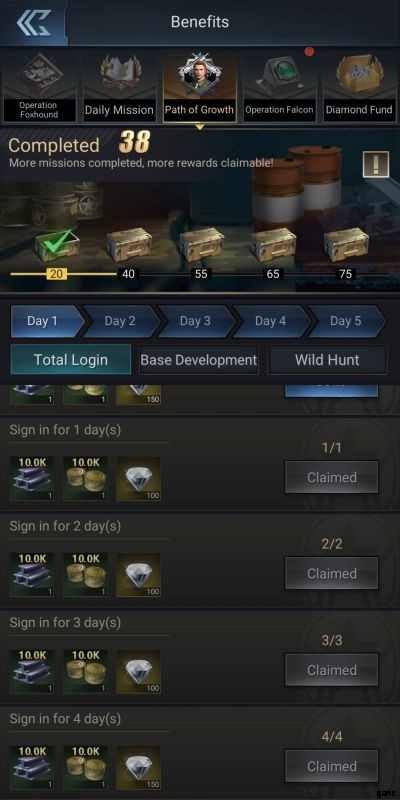Open the Diamond Fund chest icon
Screen dimensions: 400x800
(x=359, y=87)
